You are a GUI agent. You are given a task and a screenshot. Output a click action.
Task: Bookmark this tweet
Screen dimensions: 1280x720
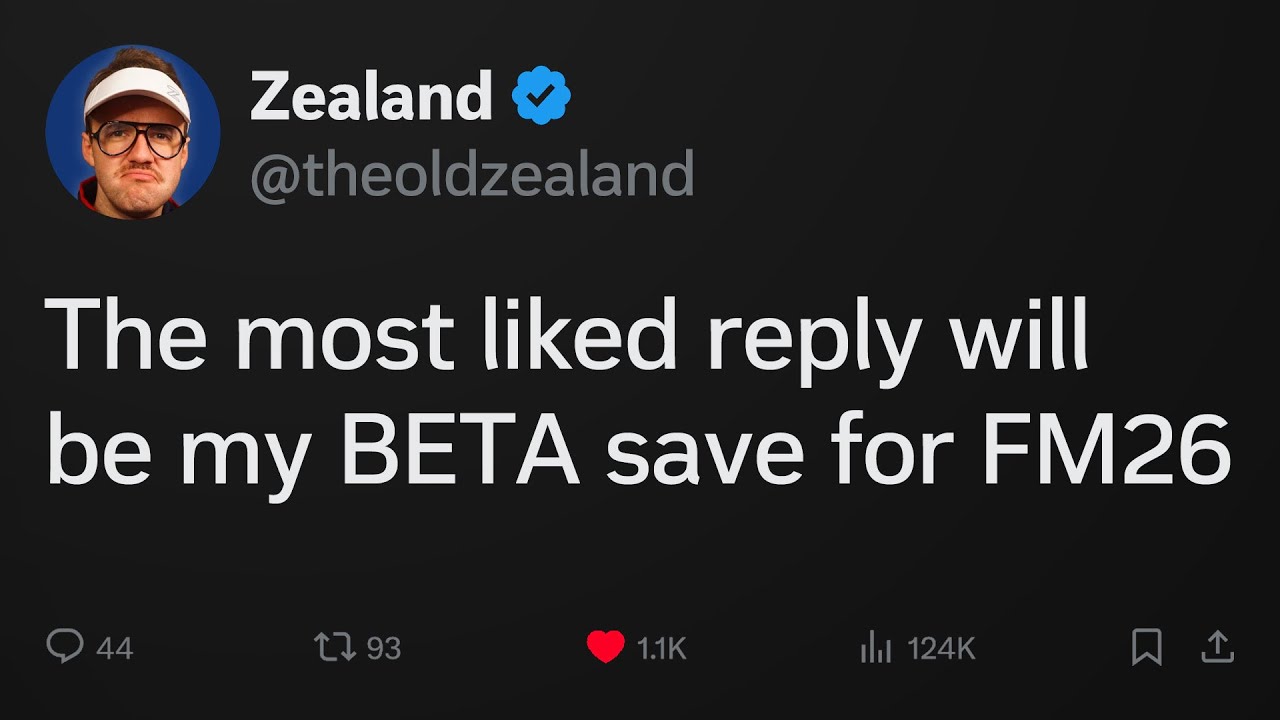coord(1146,647)
